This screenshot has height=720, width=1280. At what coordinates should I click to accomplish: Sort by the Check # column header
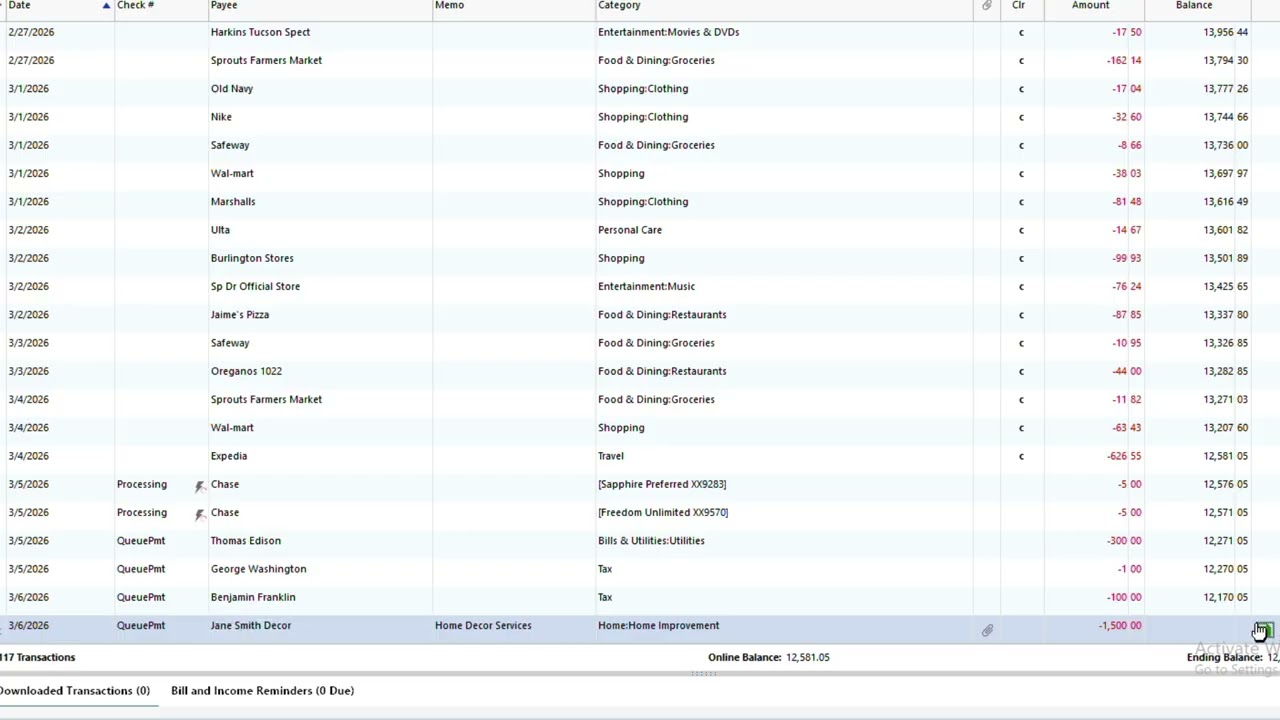135,5
